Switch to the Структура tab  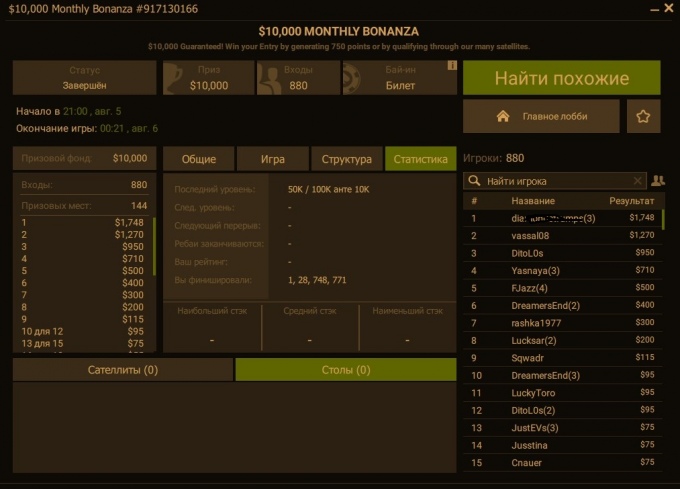coord(347,159)
